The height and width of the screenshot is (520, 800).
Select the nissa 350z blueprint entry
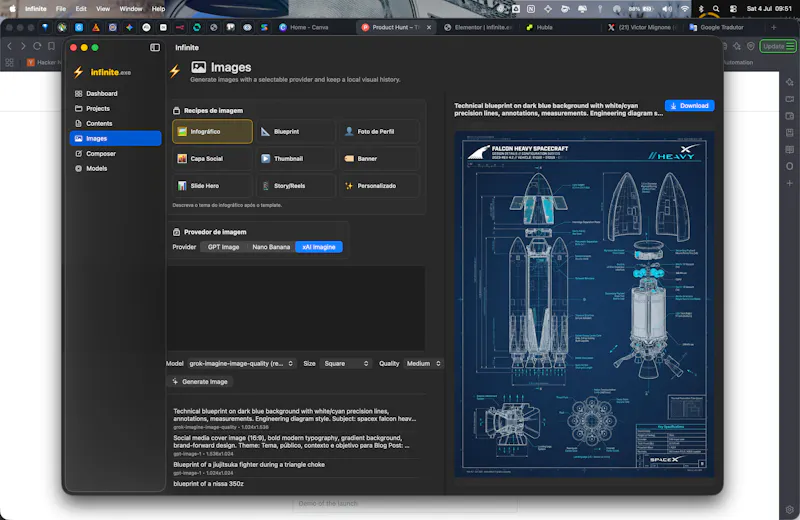[209, 484]
